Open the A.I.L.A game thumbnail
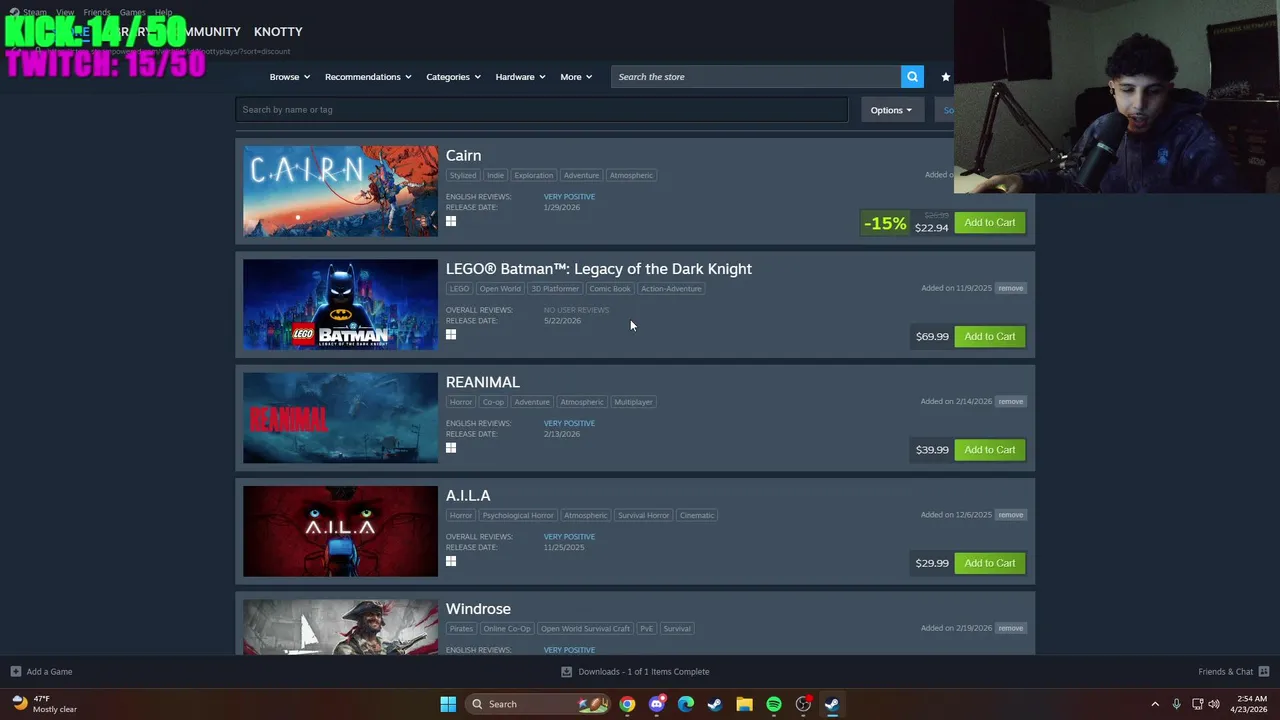Image resolution: width=1280 pixels, height=720 pixels. tap(340, 531)
